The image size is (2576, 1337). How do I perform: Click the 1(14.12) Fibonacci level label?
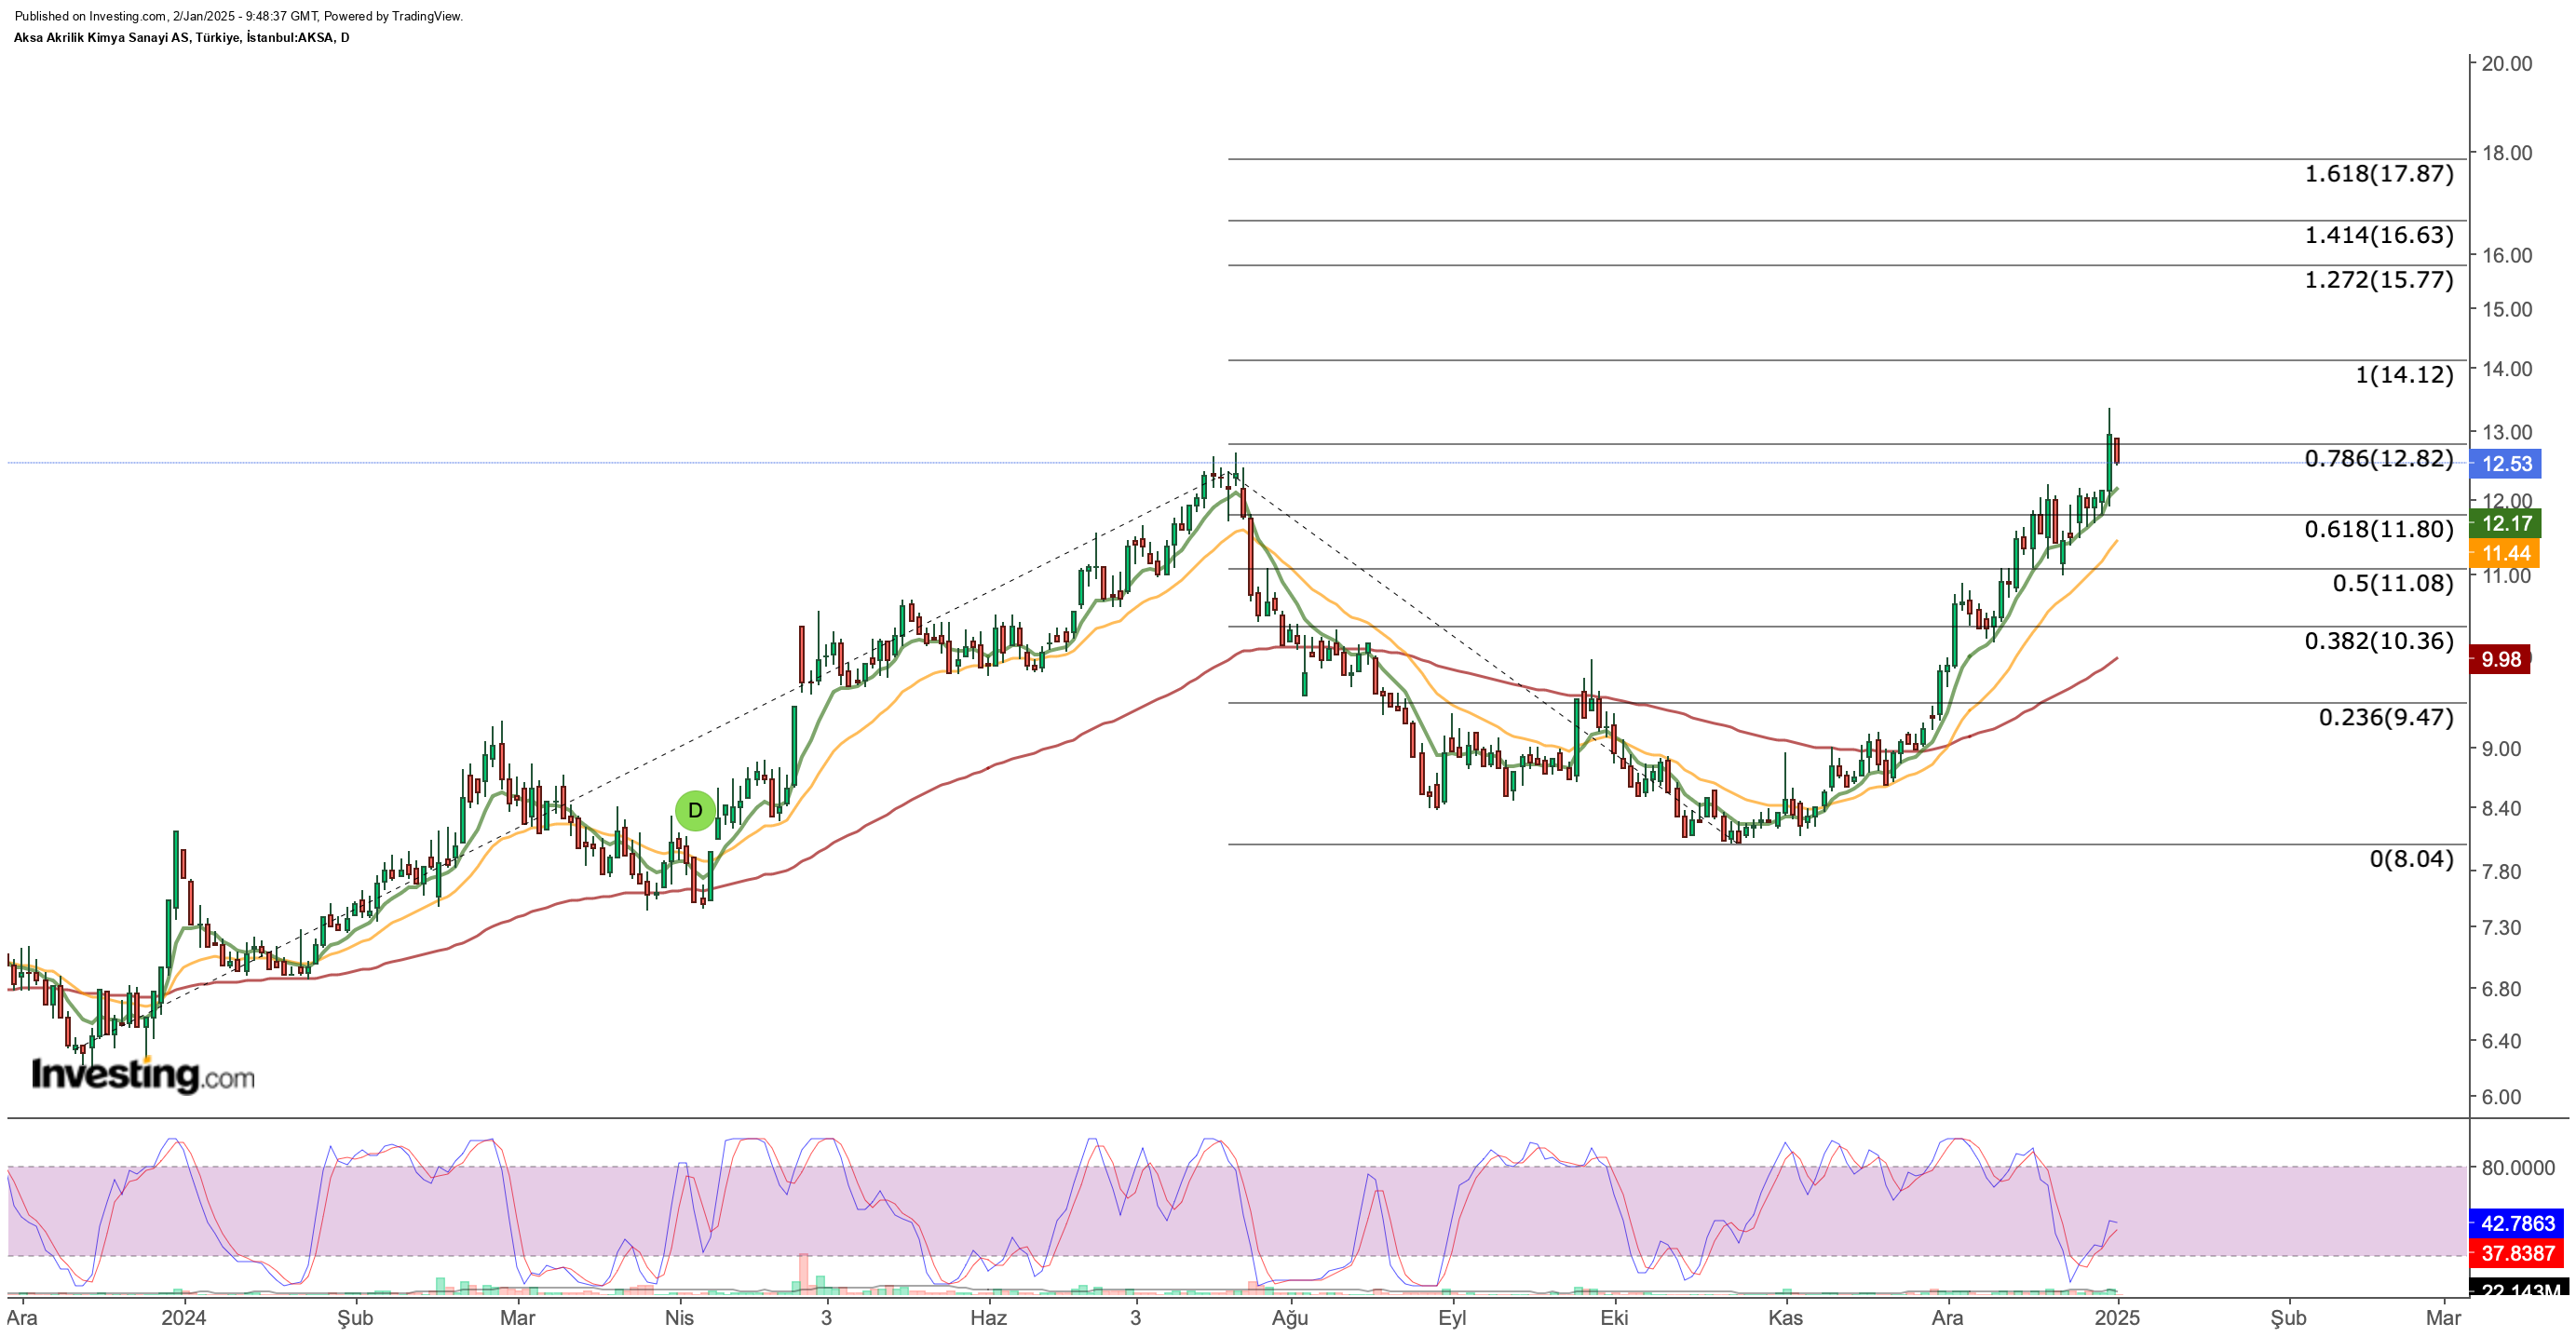tap(2404, 375)
